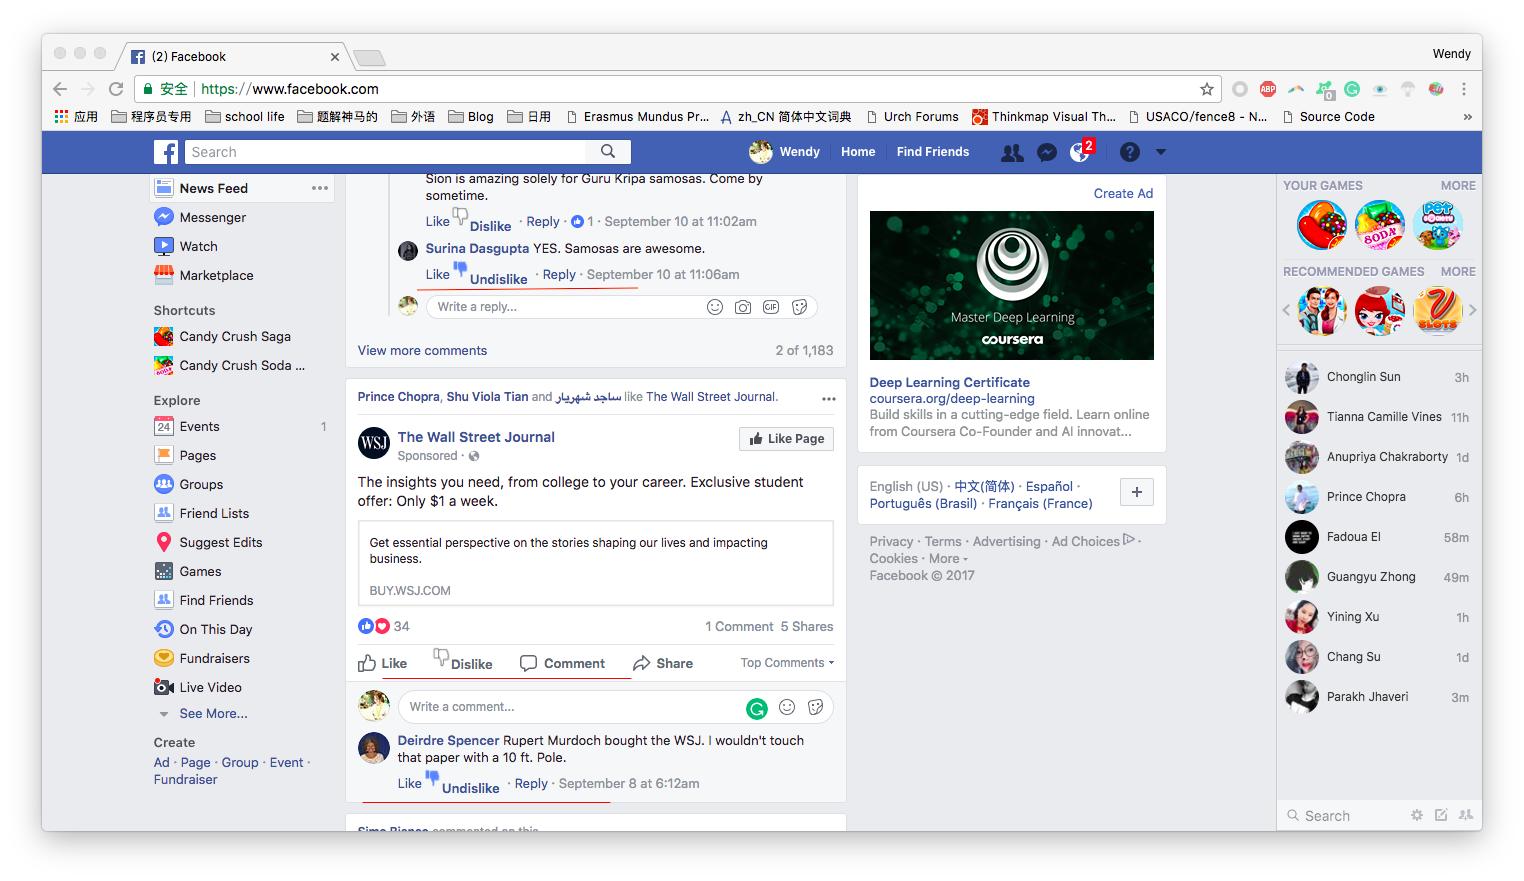Create a new group chat icon
This screenshot has height=881, width=1524.
[x=1465, y=816]
